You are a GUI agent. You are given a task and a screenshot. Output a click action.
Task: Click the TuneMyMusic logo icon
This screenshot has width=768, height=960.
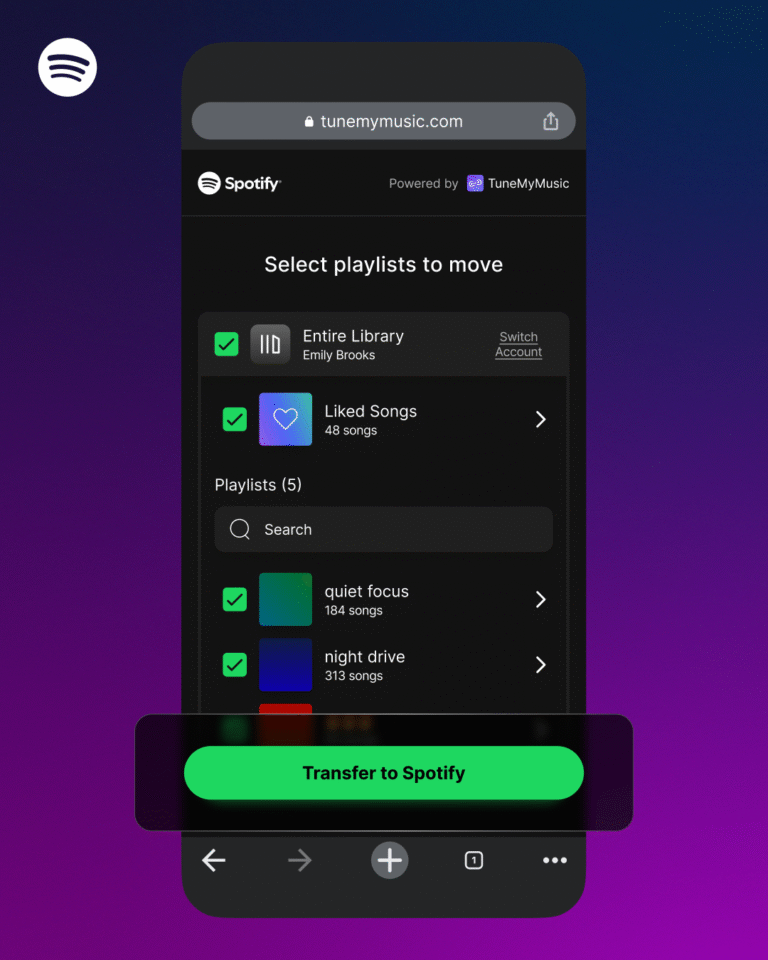pyautogui.click(x=475, y=183)
